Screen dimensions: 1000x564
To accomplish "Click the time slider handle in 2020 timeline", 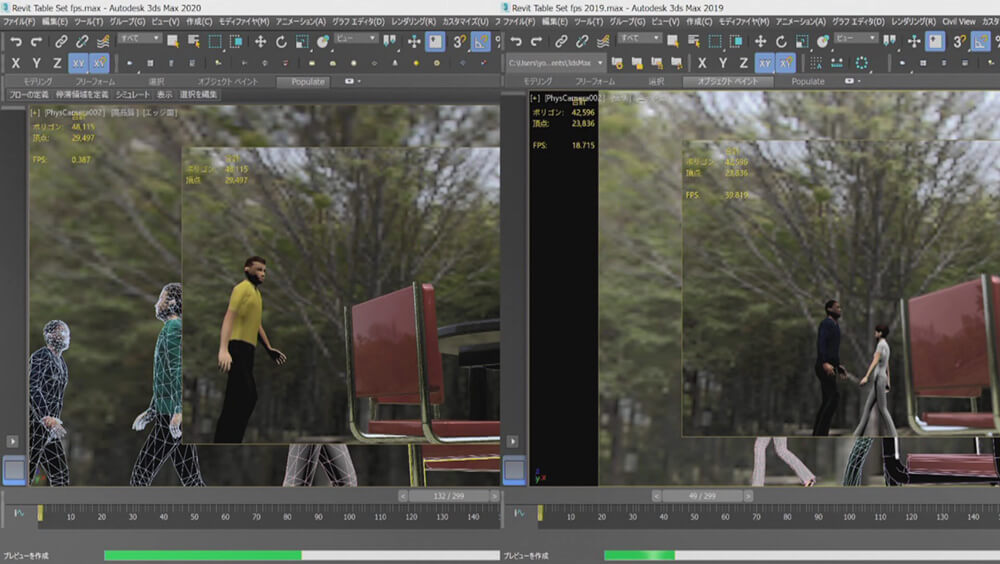I will click(40, 513).
